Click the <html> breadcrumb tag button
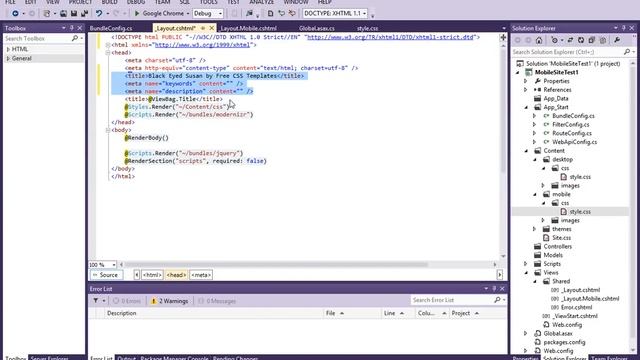Image resolution: width=640 pixels, height=360 pixels. coord(152,275)
